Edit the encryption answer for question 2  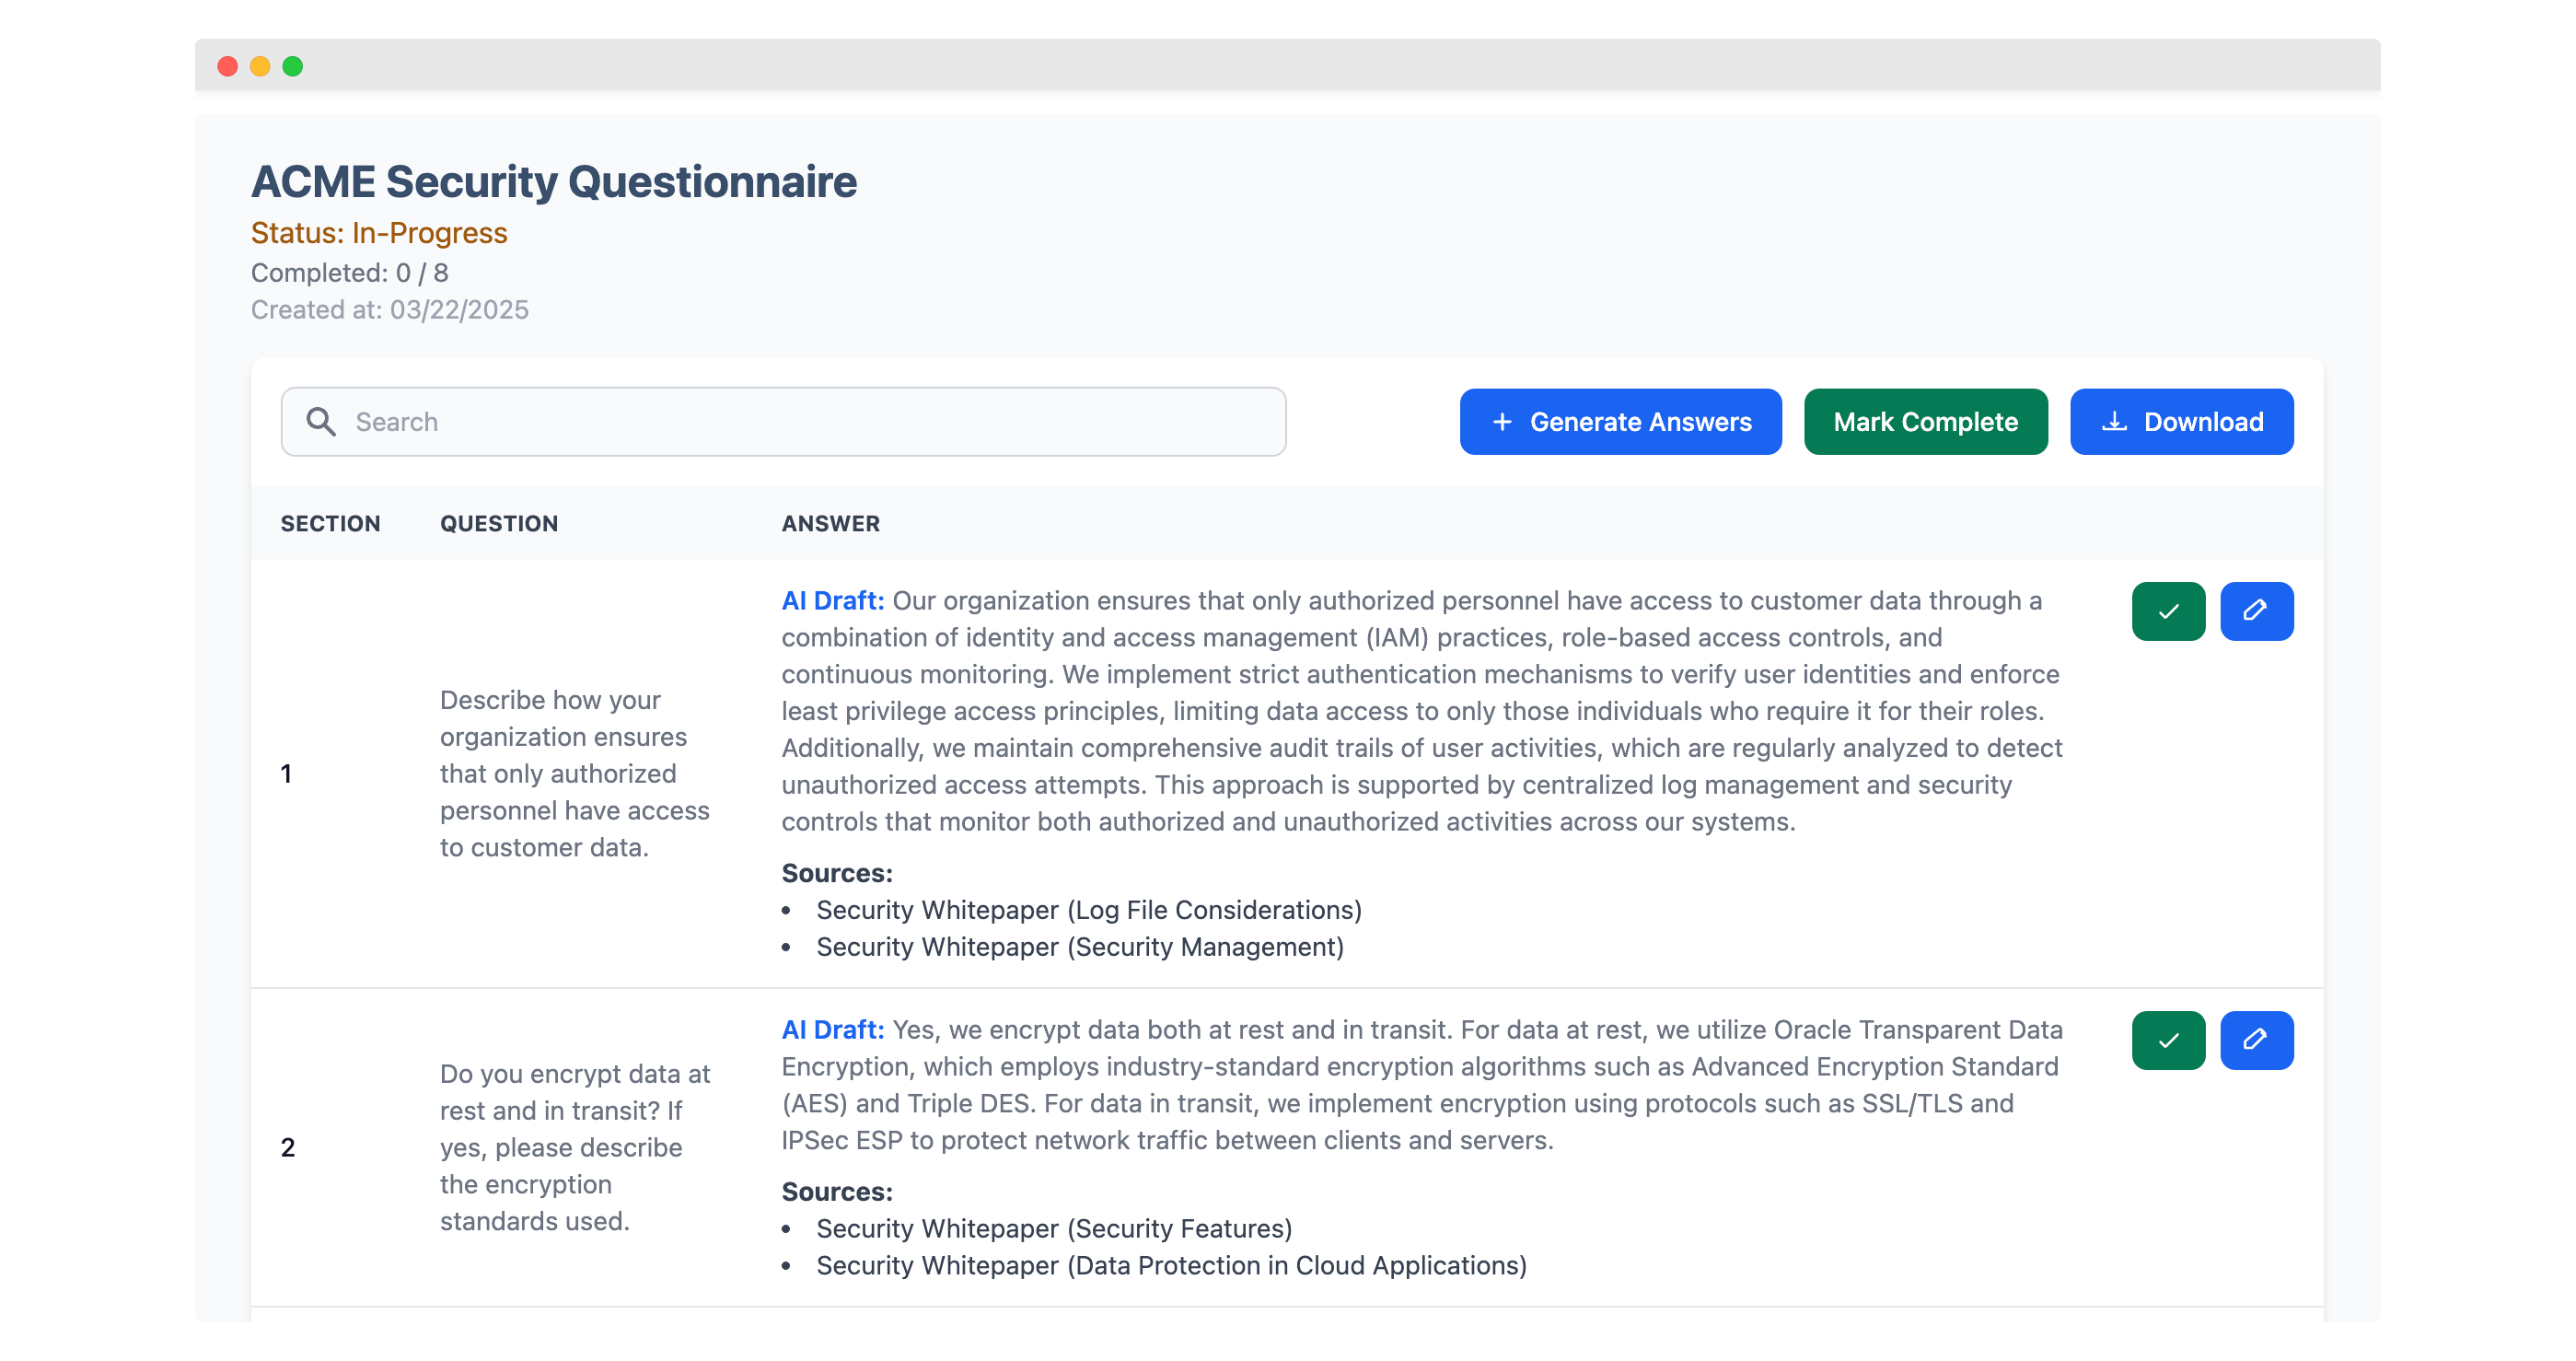tap(2255, 1040)
